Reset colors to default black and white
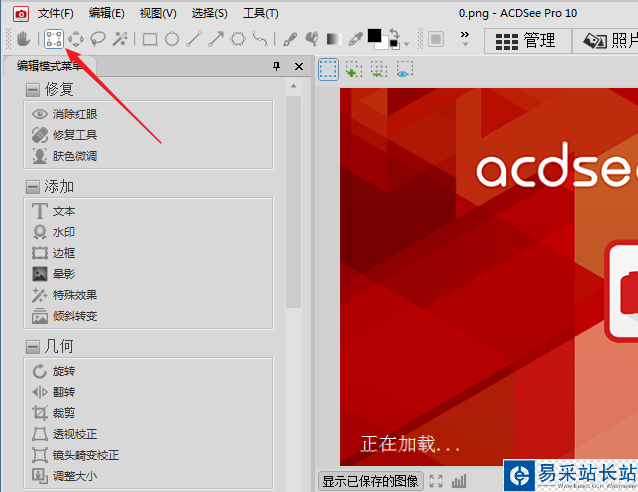Screen dimensions: 638x492 coord(394,44)
